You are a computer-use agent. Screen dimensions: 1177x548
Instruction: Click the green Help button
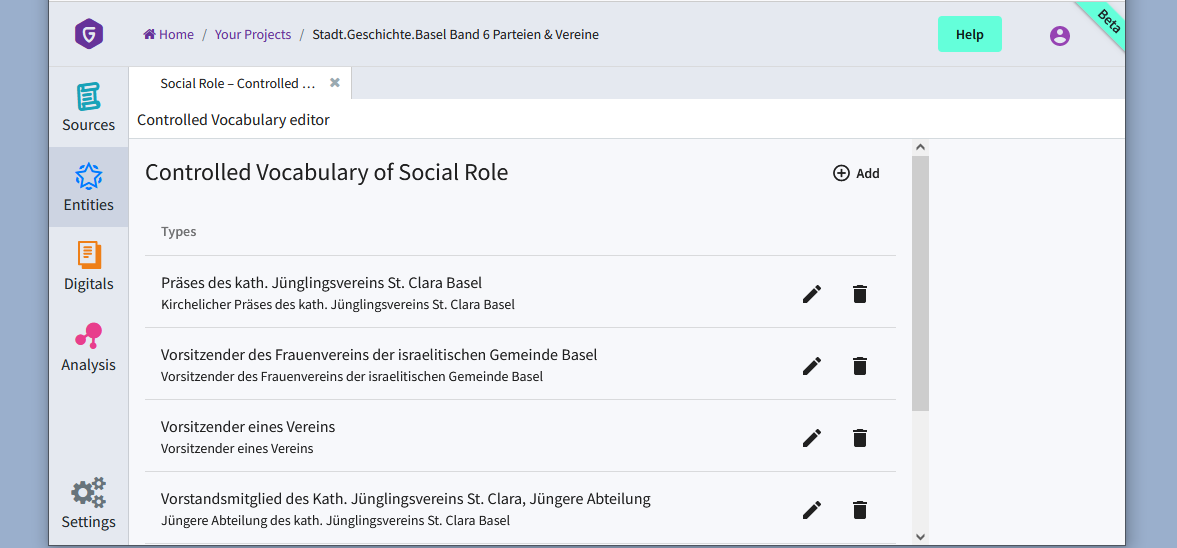pyautogui.click(x=969, y=35)
